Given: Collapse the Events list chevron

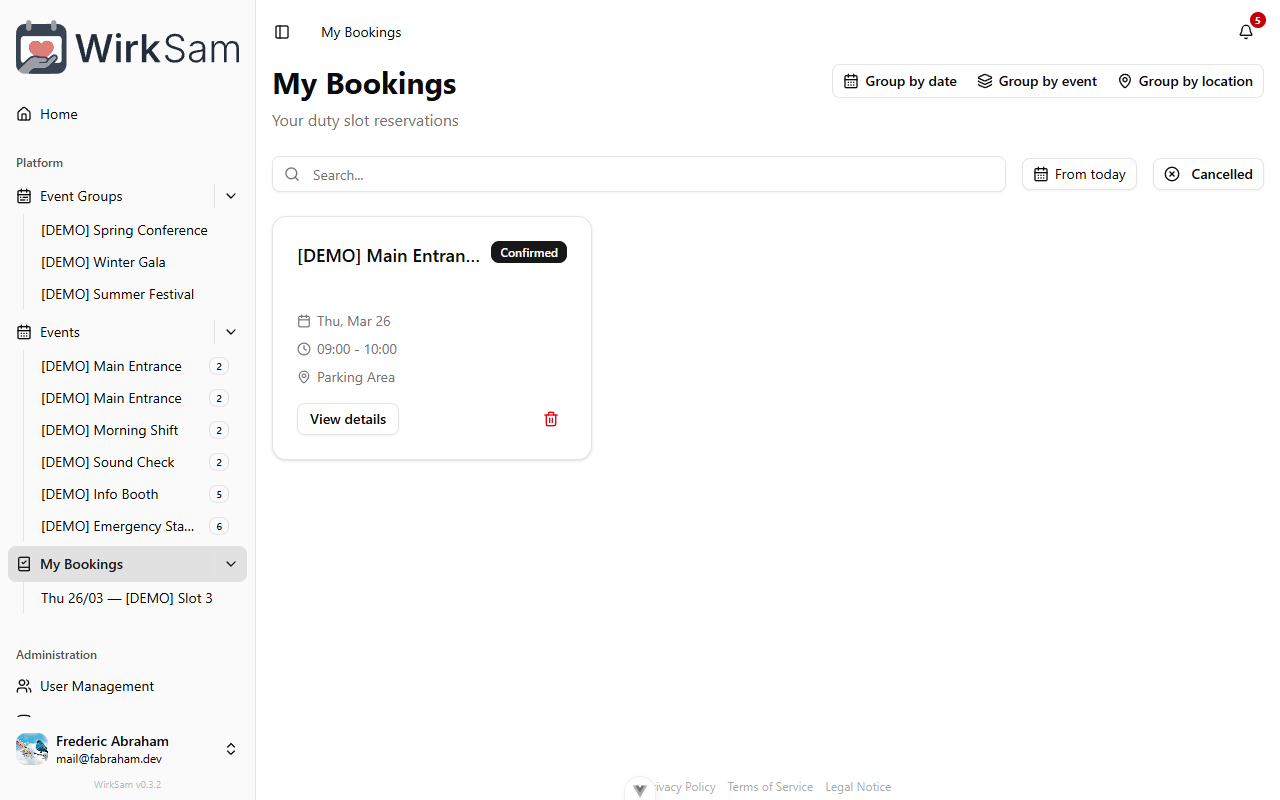Looking at the screenshot, I should pyautogui.click(x=231, y=332).
